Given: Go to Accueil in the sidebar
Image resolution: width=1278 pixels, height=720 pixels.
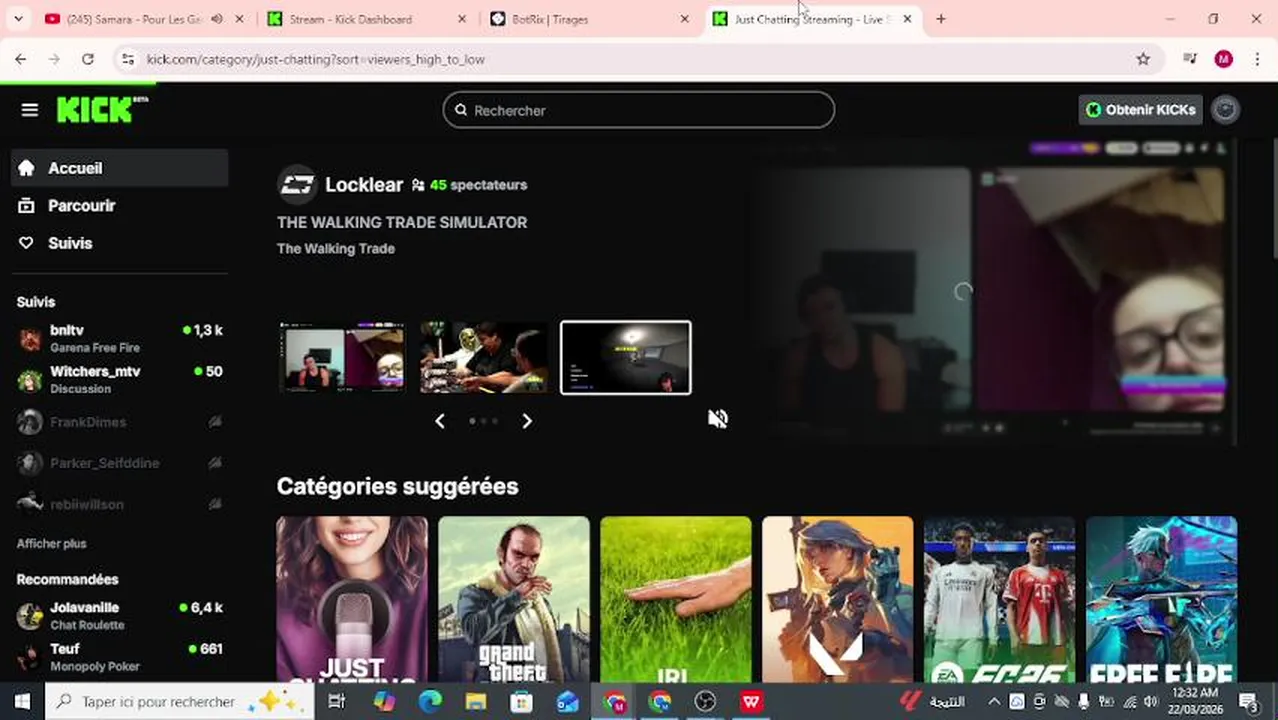Looking at the screenshot, I should pos(120,168).
